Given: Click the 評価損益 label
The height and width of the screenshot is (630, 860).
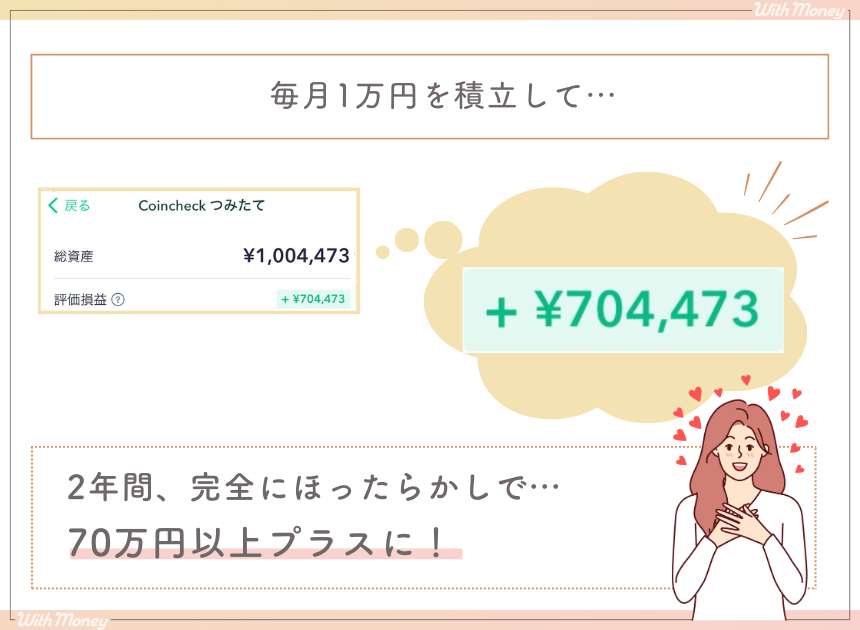Looking at the screenshot, I should [80, 299].
